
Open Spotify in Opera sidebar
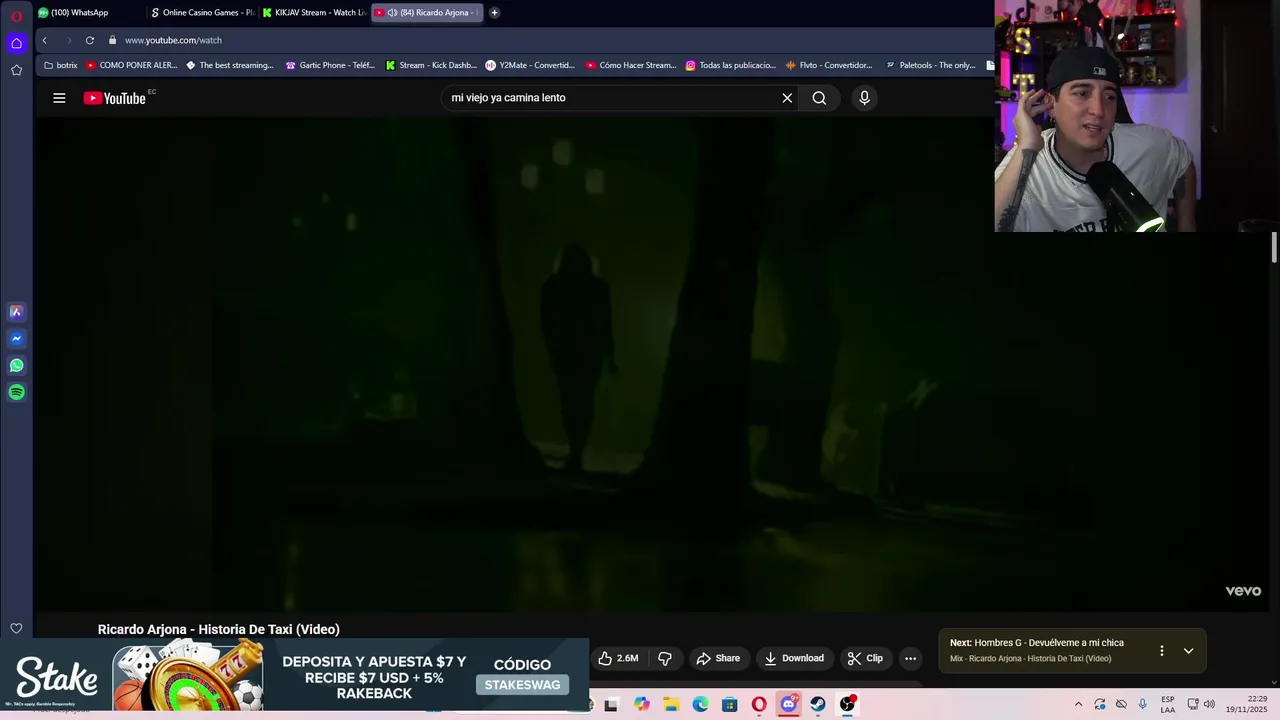tap(16, 393)
